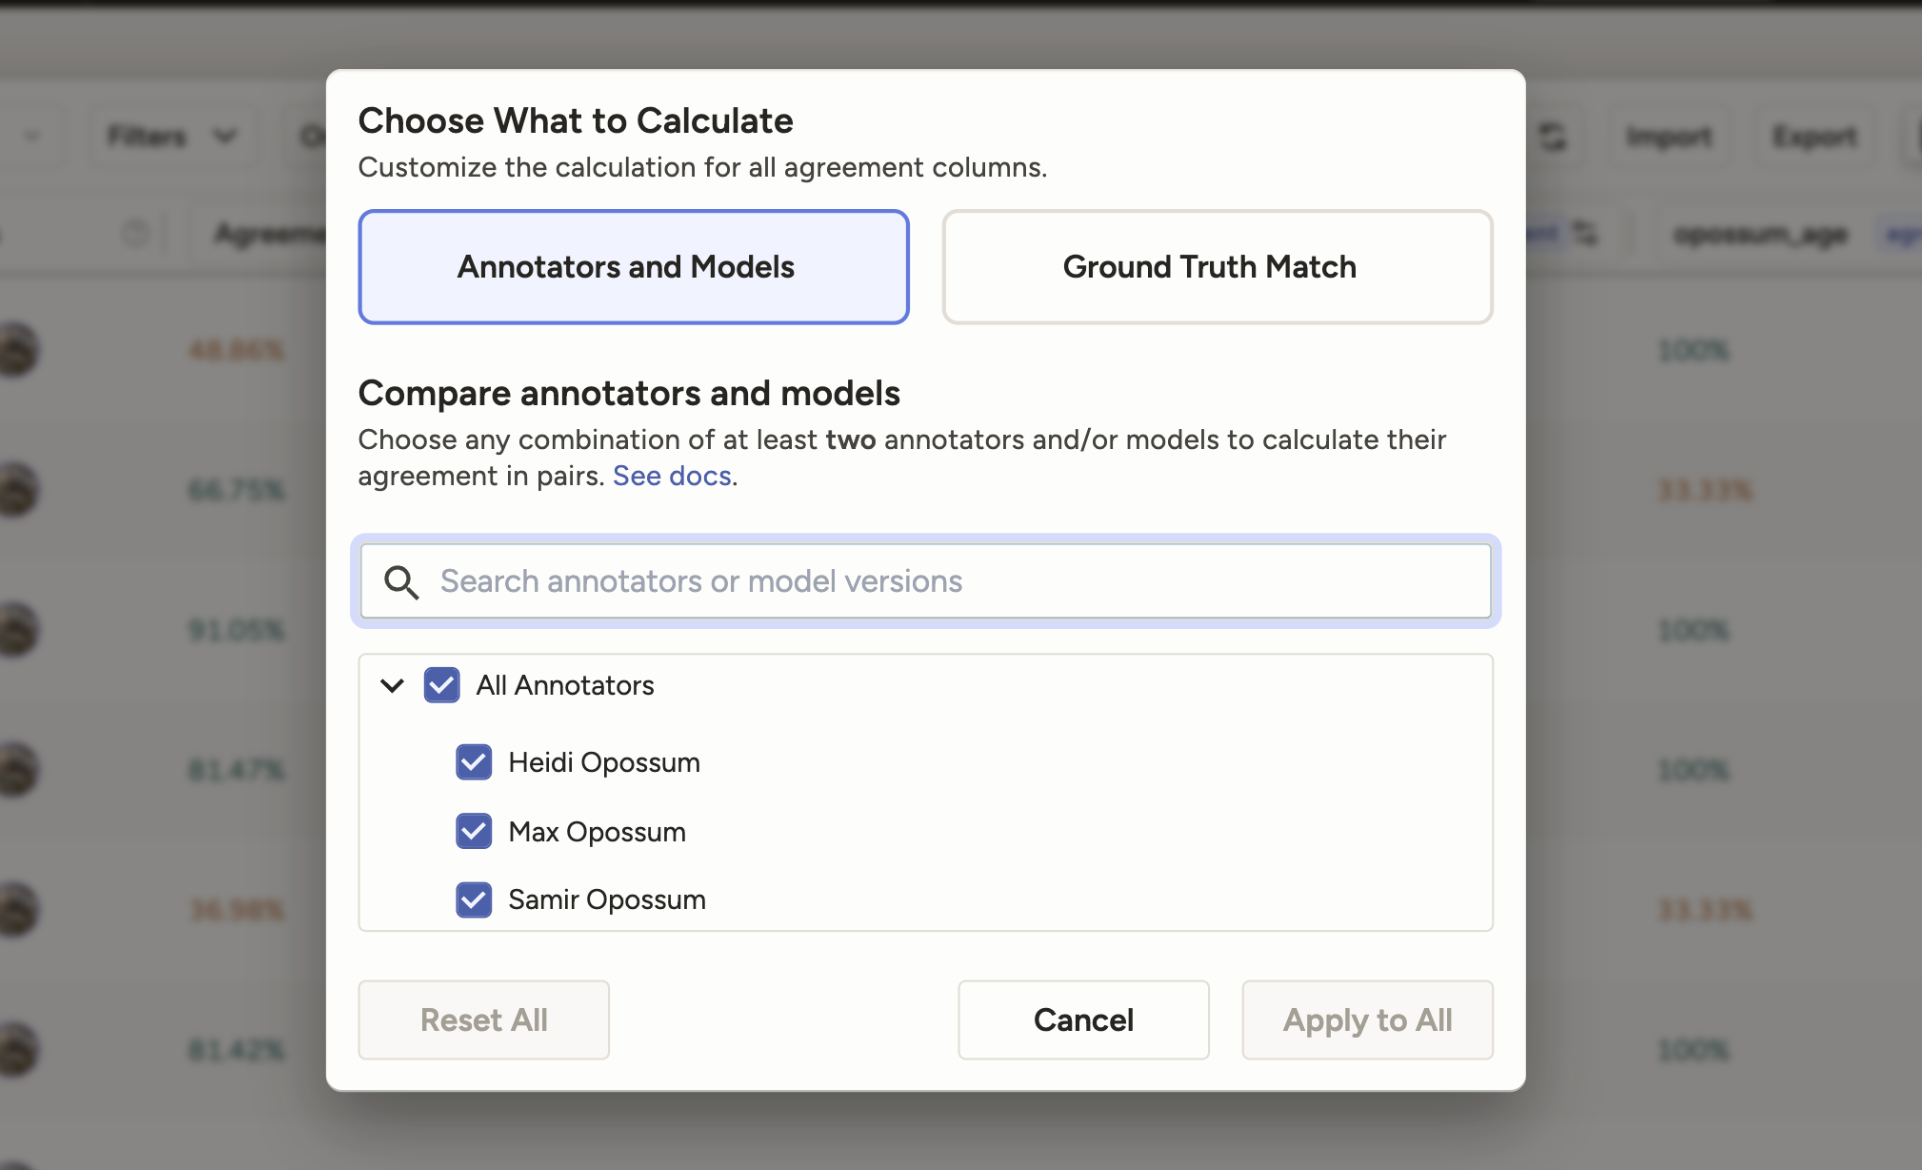Click the blurred Export button
The image size is (1922, 1170).
tap(1814, 136)
